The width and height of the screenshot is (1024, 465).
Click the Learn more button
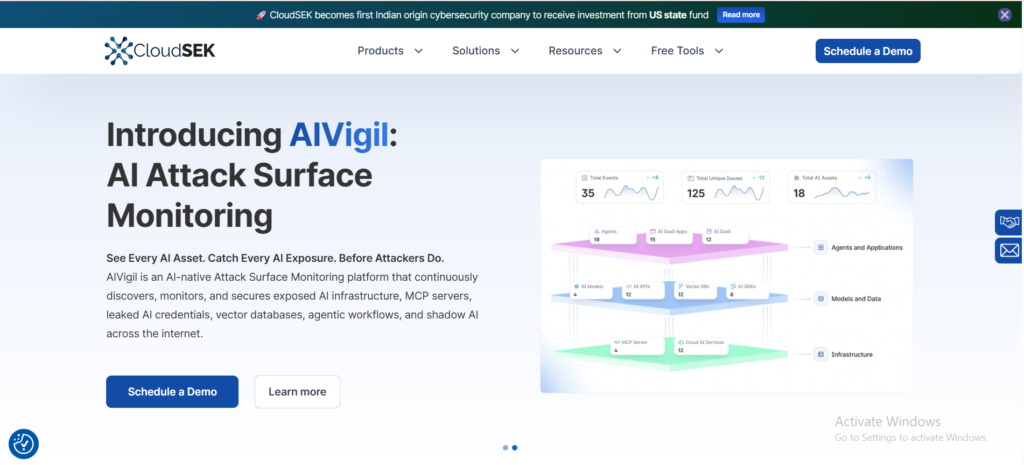(297, 392)
